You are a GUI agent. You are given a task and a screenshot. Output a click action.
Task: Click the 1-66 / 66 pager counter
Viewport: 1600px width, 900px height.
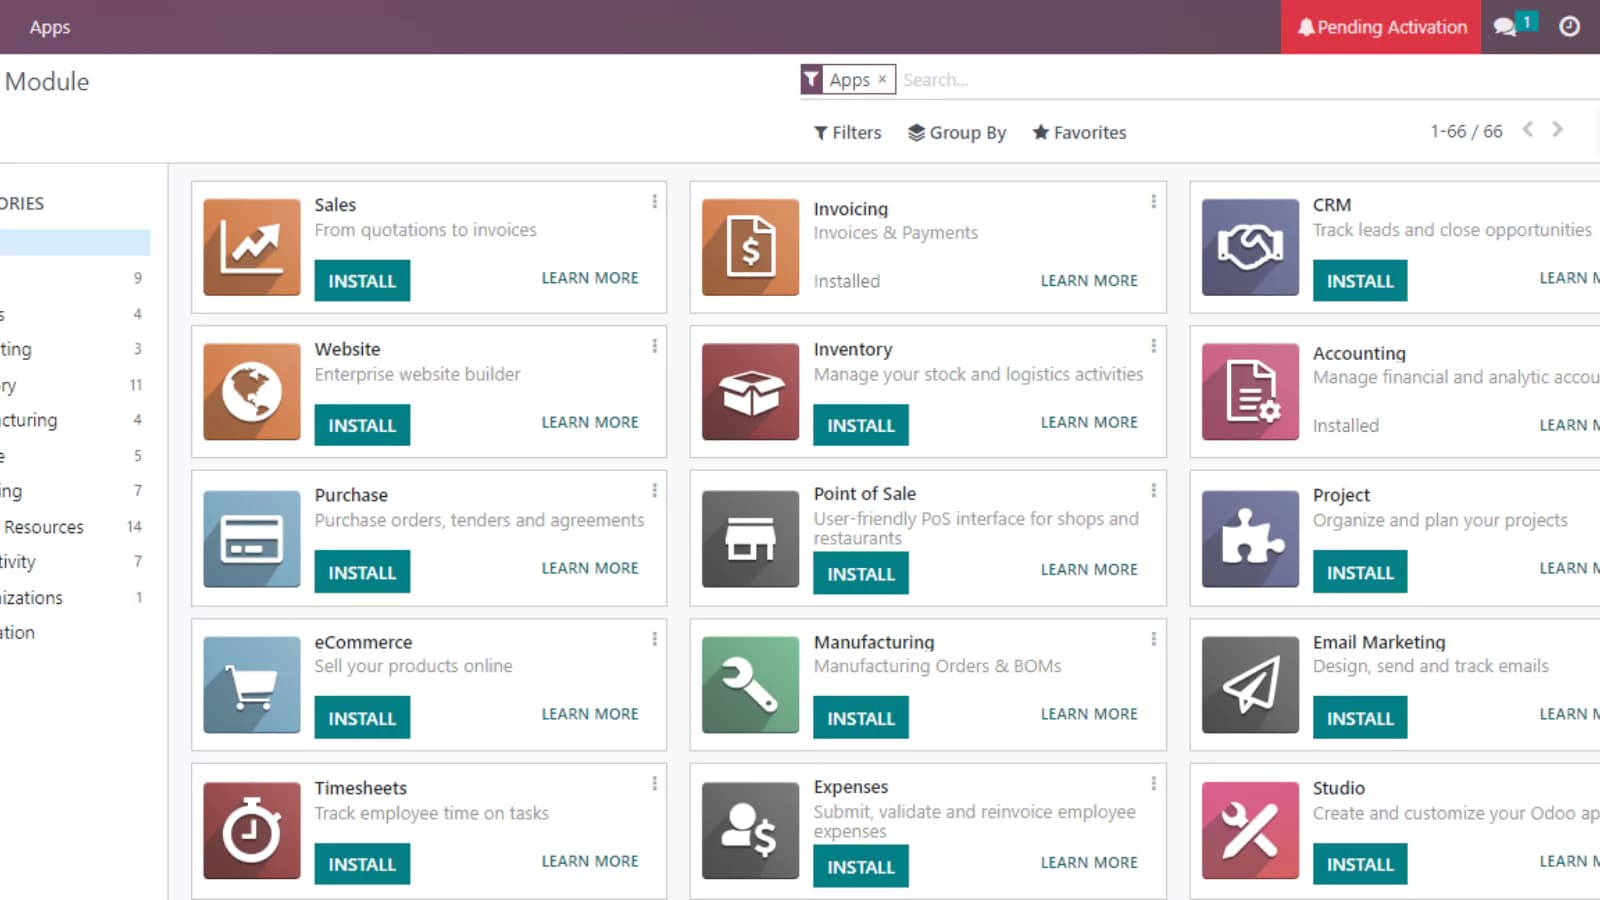1466,131
